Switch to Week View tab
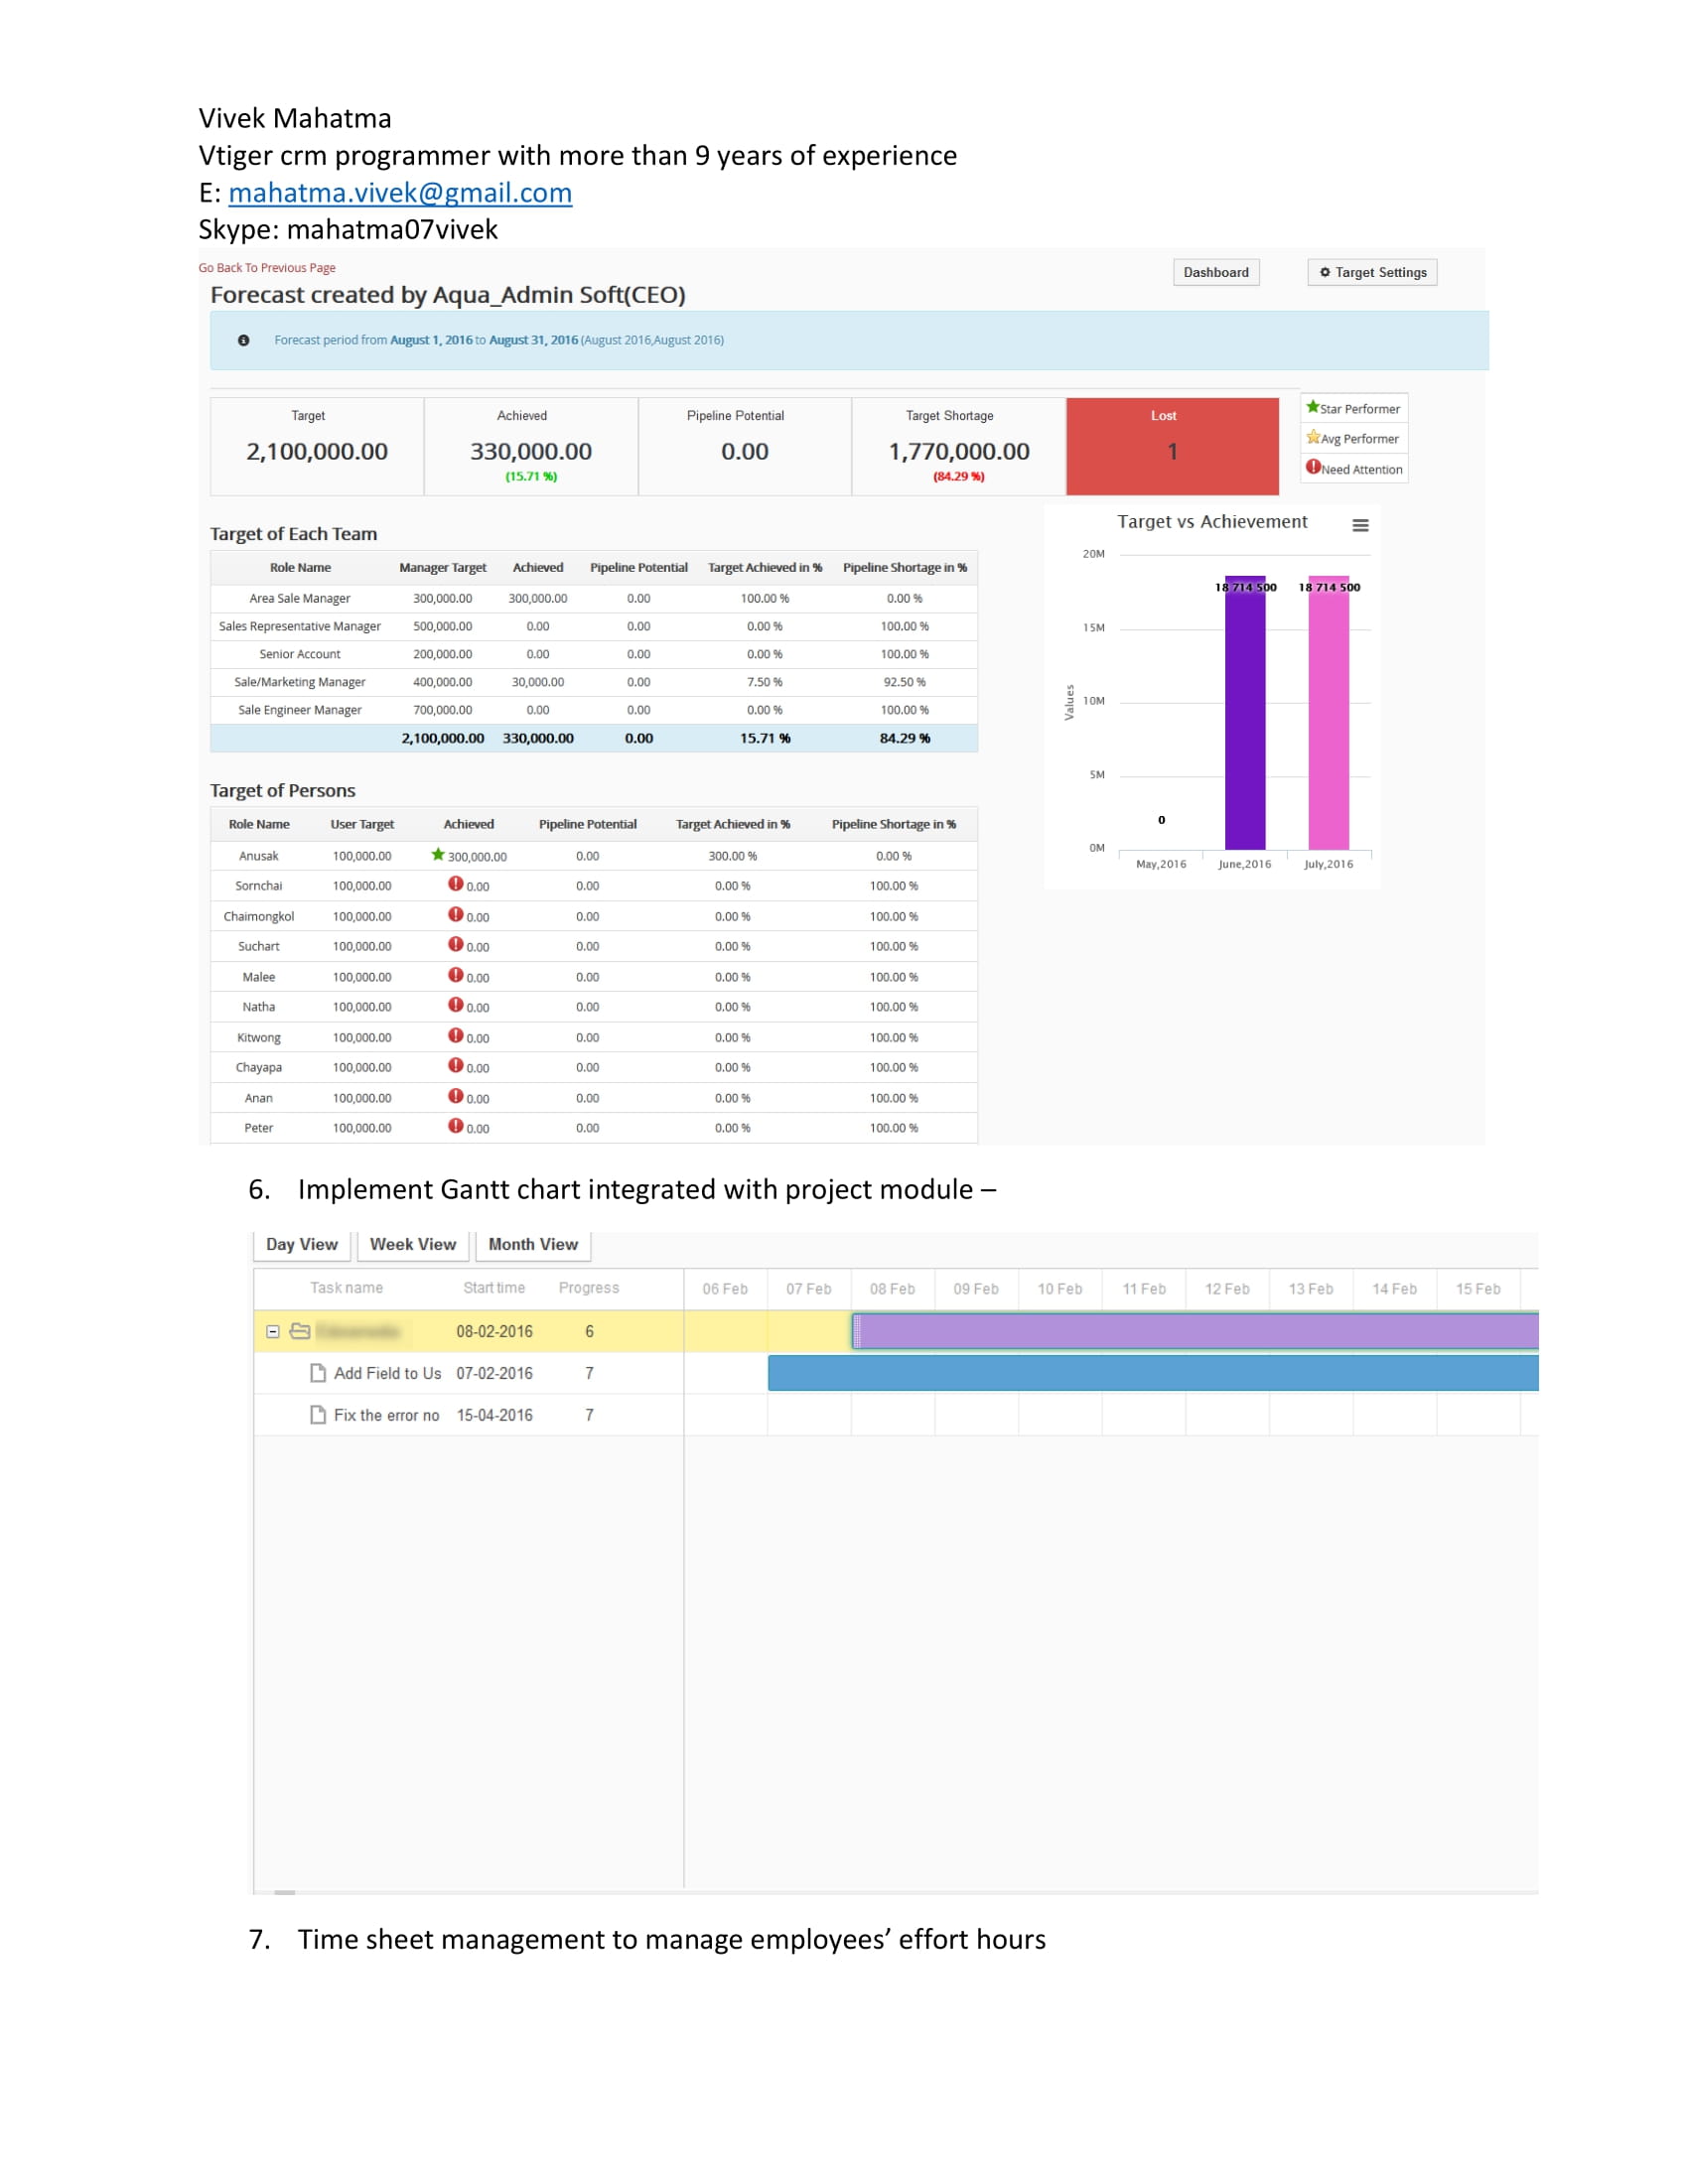Screen dimensions: 1688x2184 pos(412,1244)
